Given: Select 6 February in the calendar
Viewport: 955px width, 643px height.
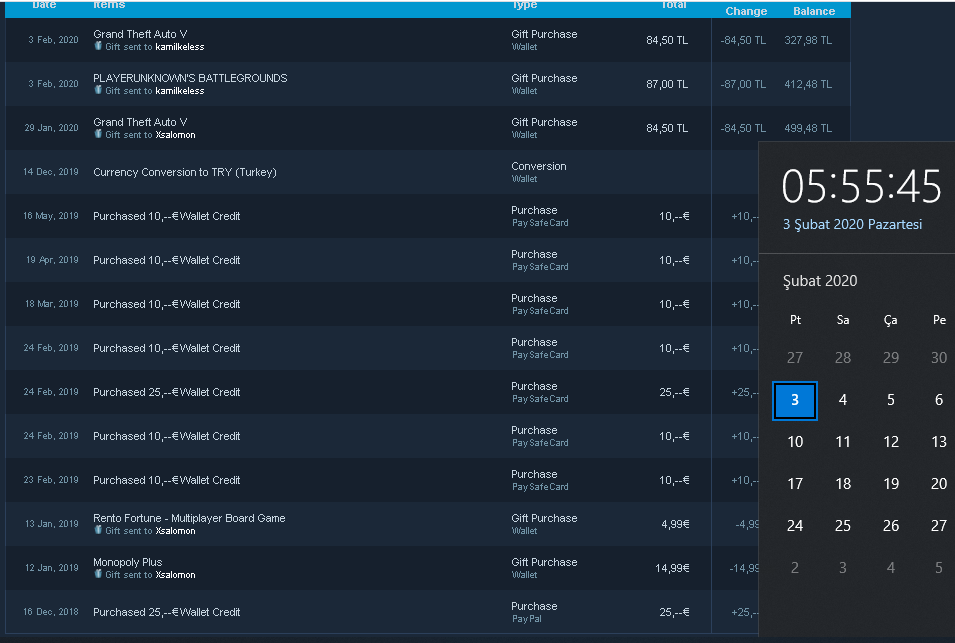Looking at the screenshot, I should tap(939, 400).
